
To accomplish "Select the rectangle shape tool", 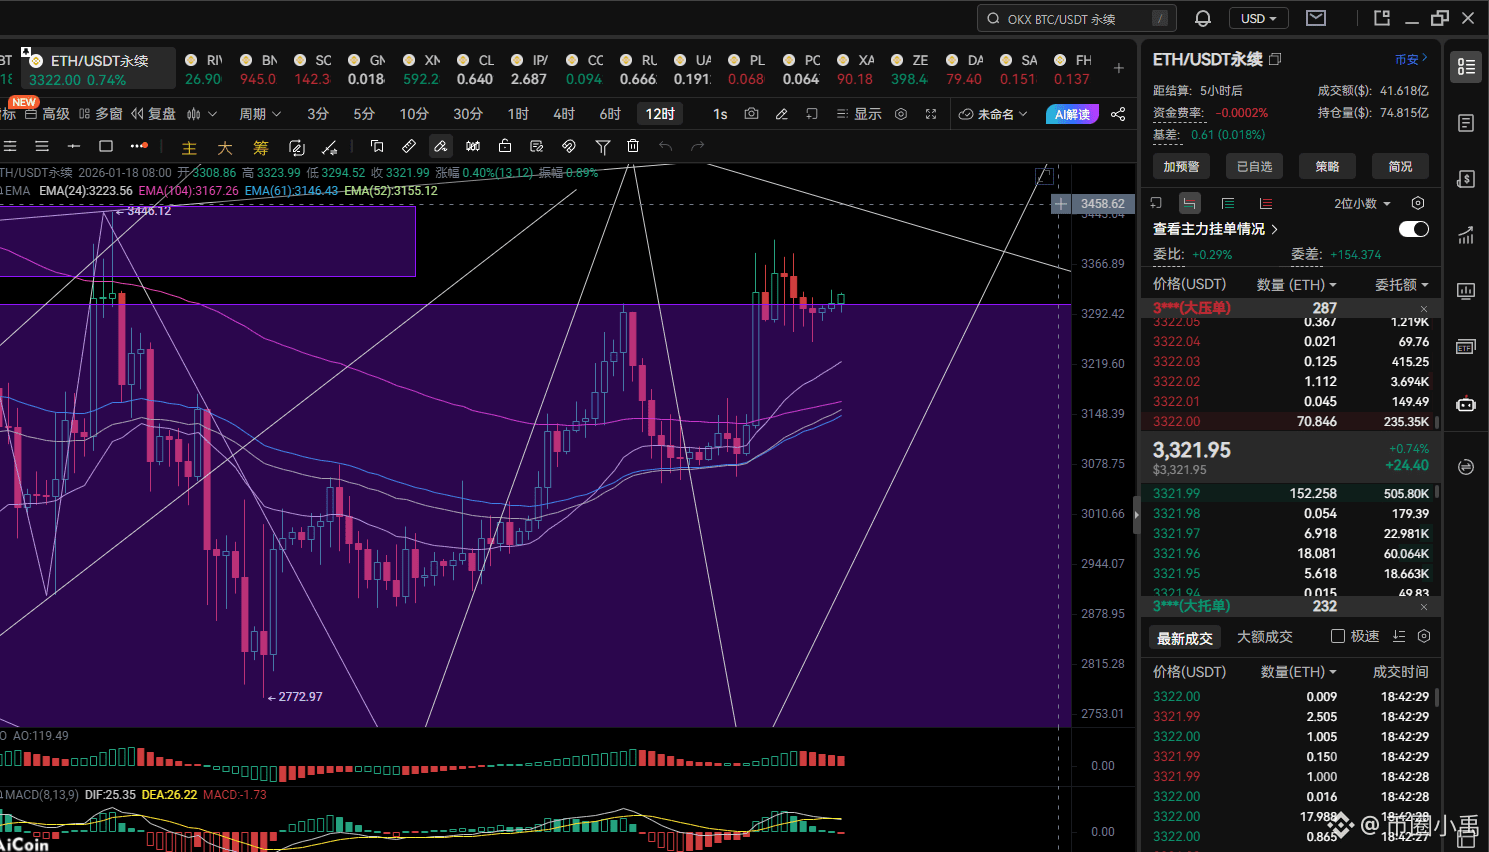I will pos(106,146).
